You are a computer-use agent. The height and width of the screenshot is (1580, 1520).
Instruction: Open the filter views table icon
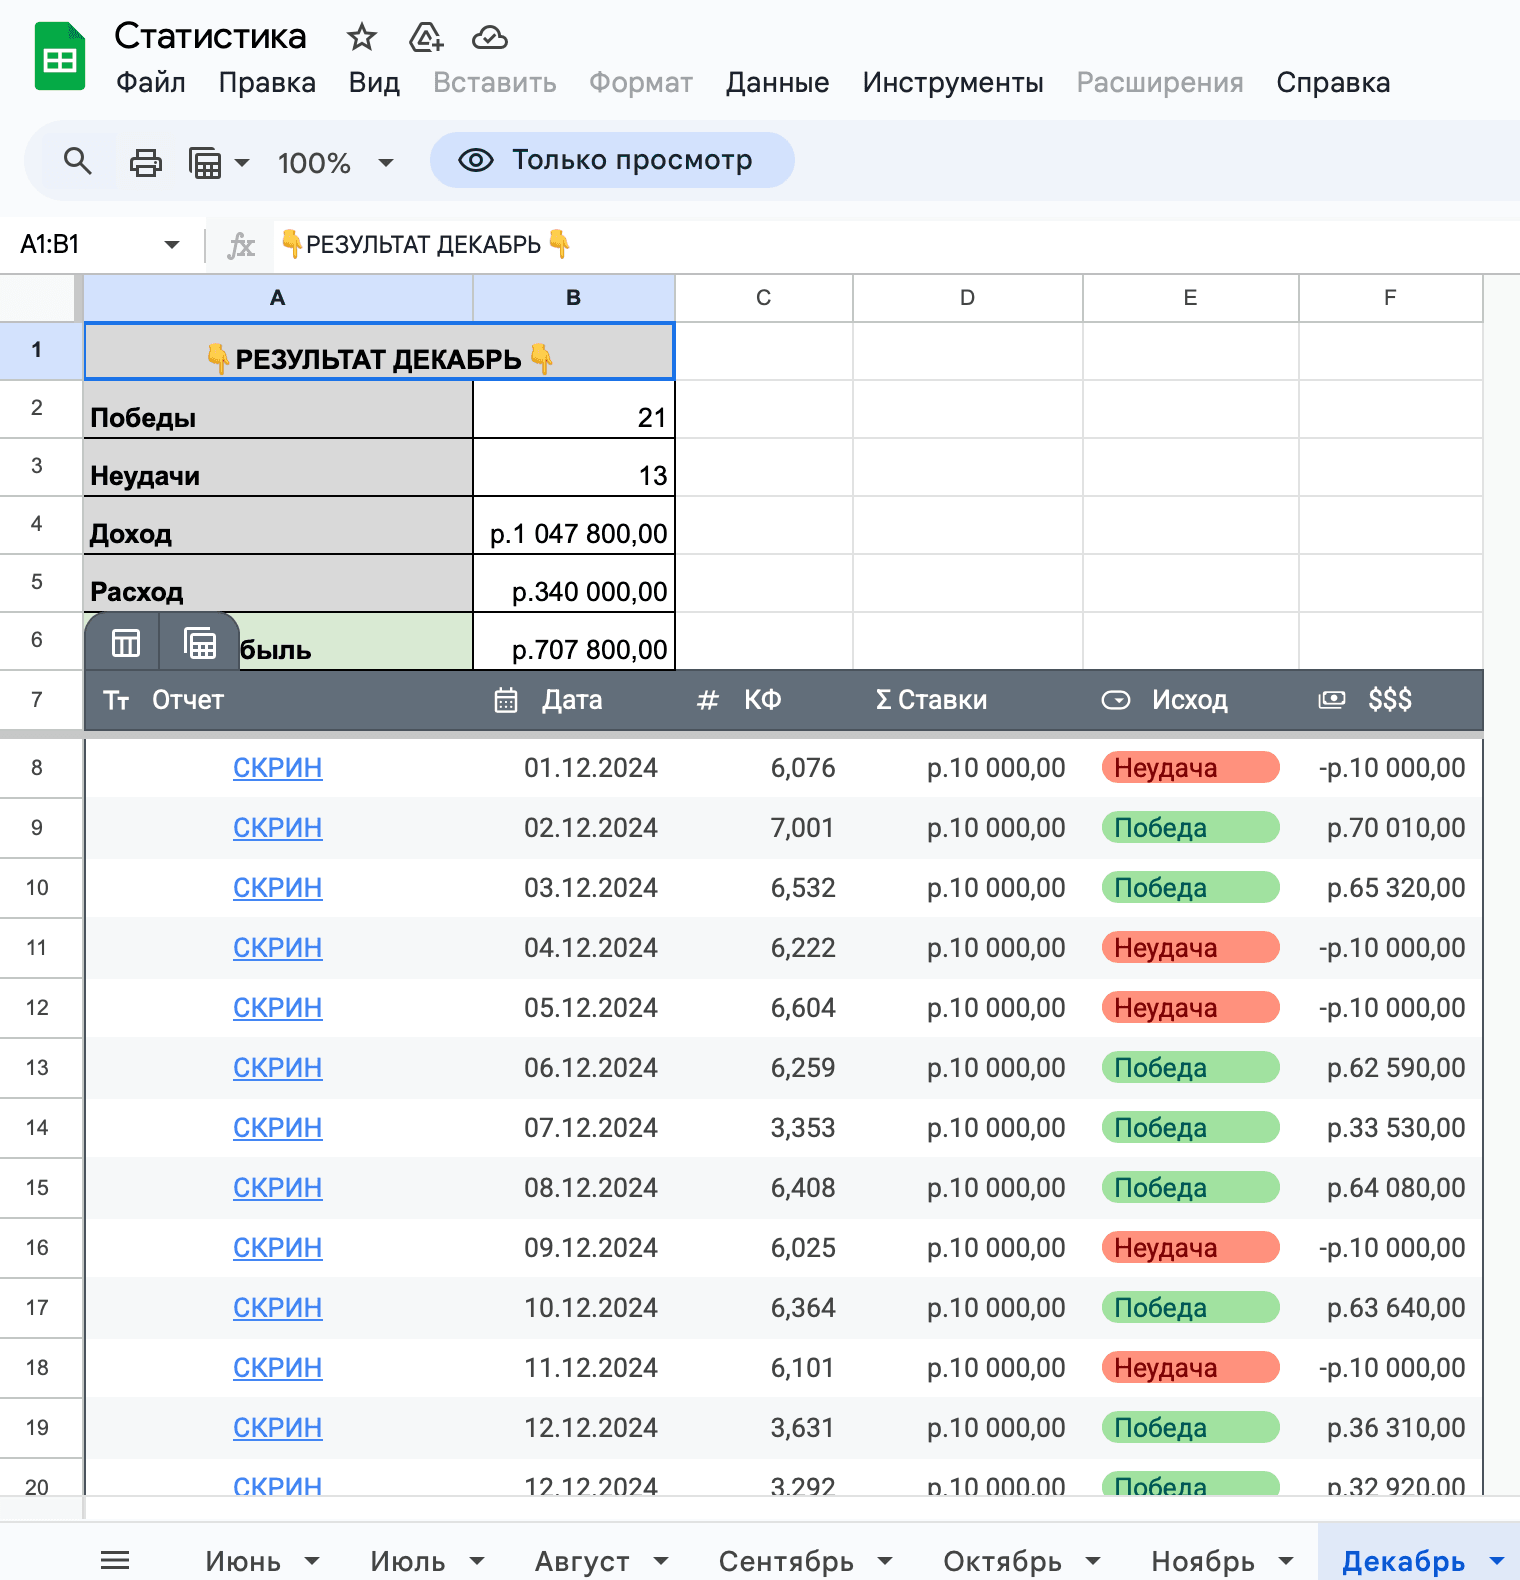(x=205, y=162)
